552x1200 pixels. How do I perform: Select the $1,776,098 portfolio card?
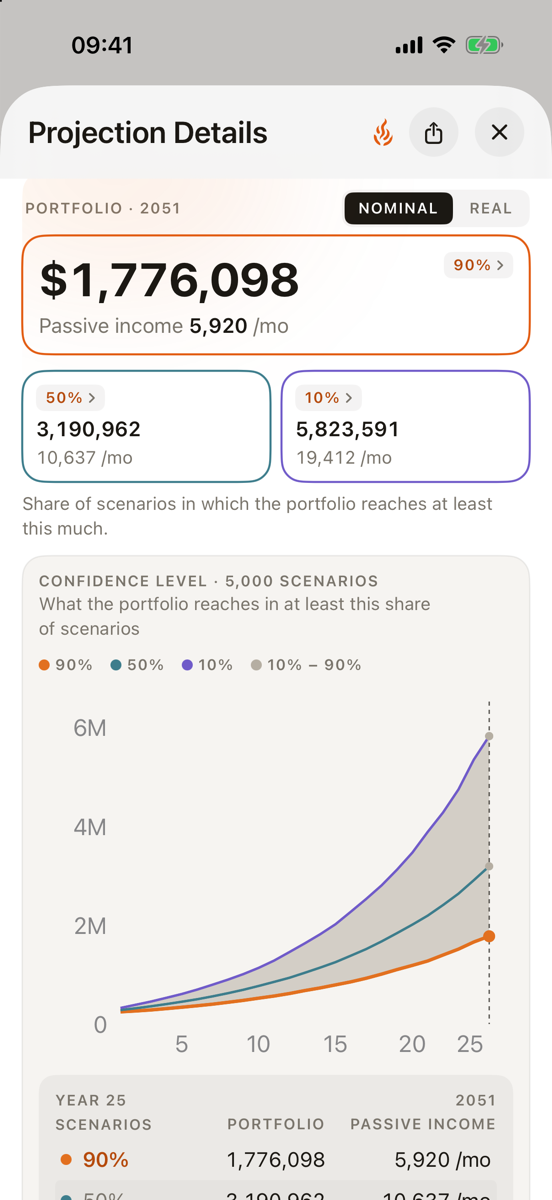275,294
